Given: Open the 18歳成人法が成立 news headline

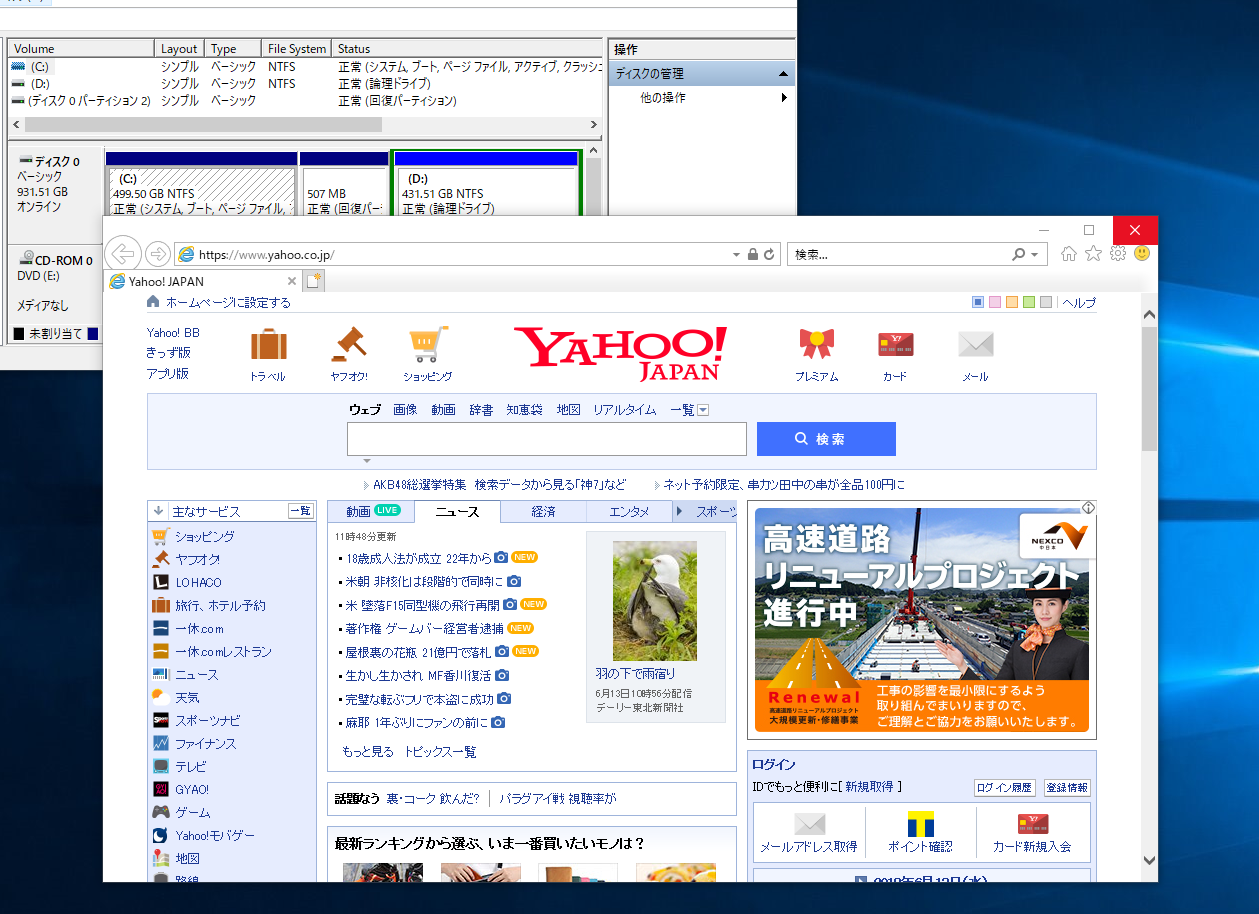Looking at the screenshot, I should click(420, 558).
